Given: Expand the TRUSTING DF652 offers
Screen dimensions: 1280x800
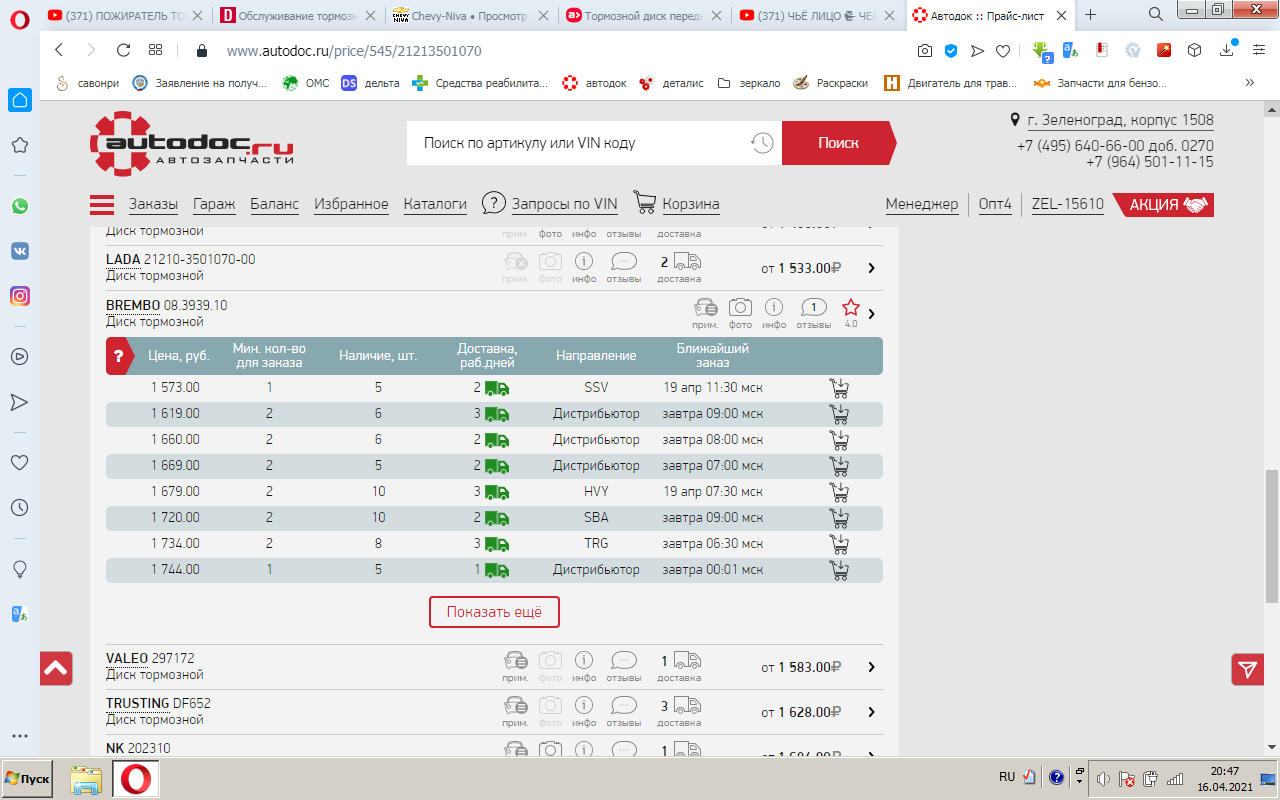Looking at the screenshot, I should [x=871, y=712].
